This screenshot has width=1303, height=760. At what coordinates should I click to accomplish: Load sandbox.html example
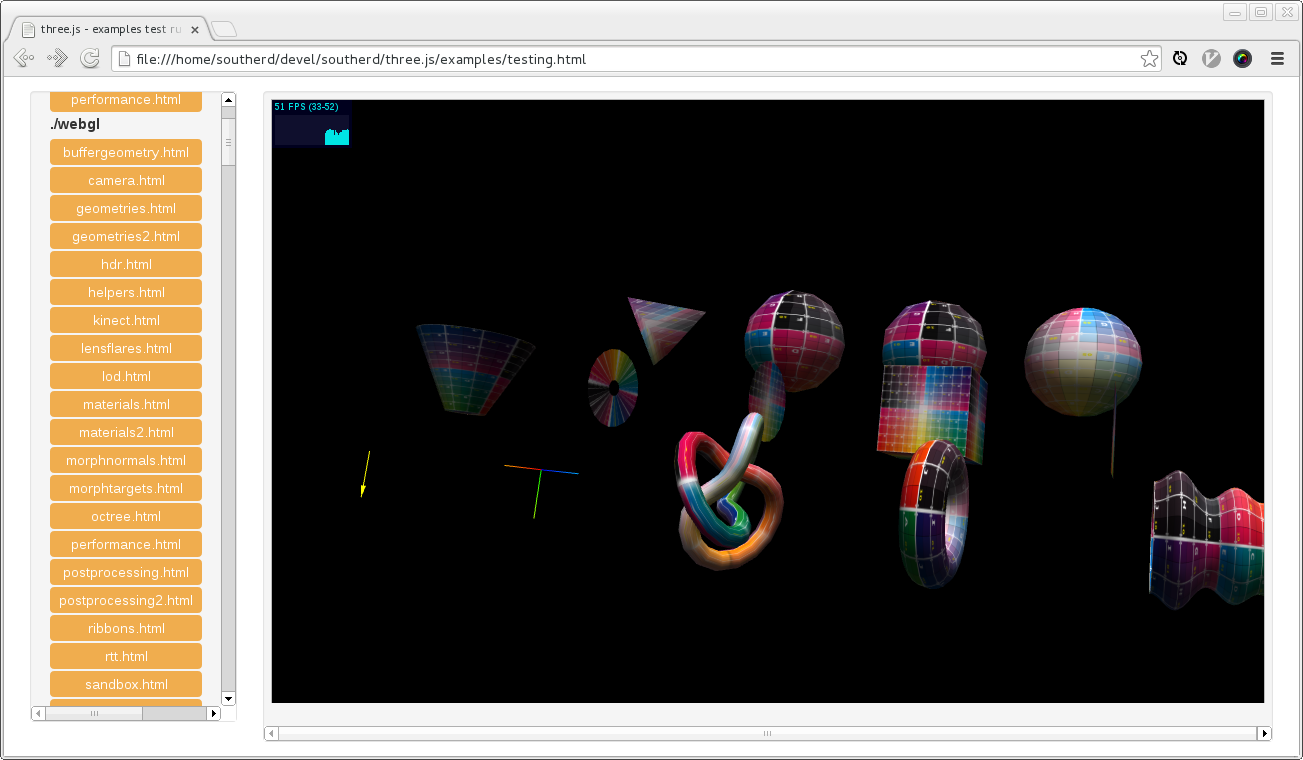click(126, 684)
